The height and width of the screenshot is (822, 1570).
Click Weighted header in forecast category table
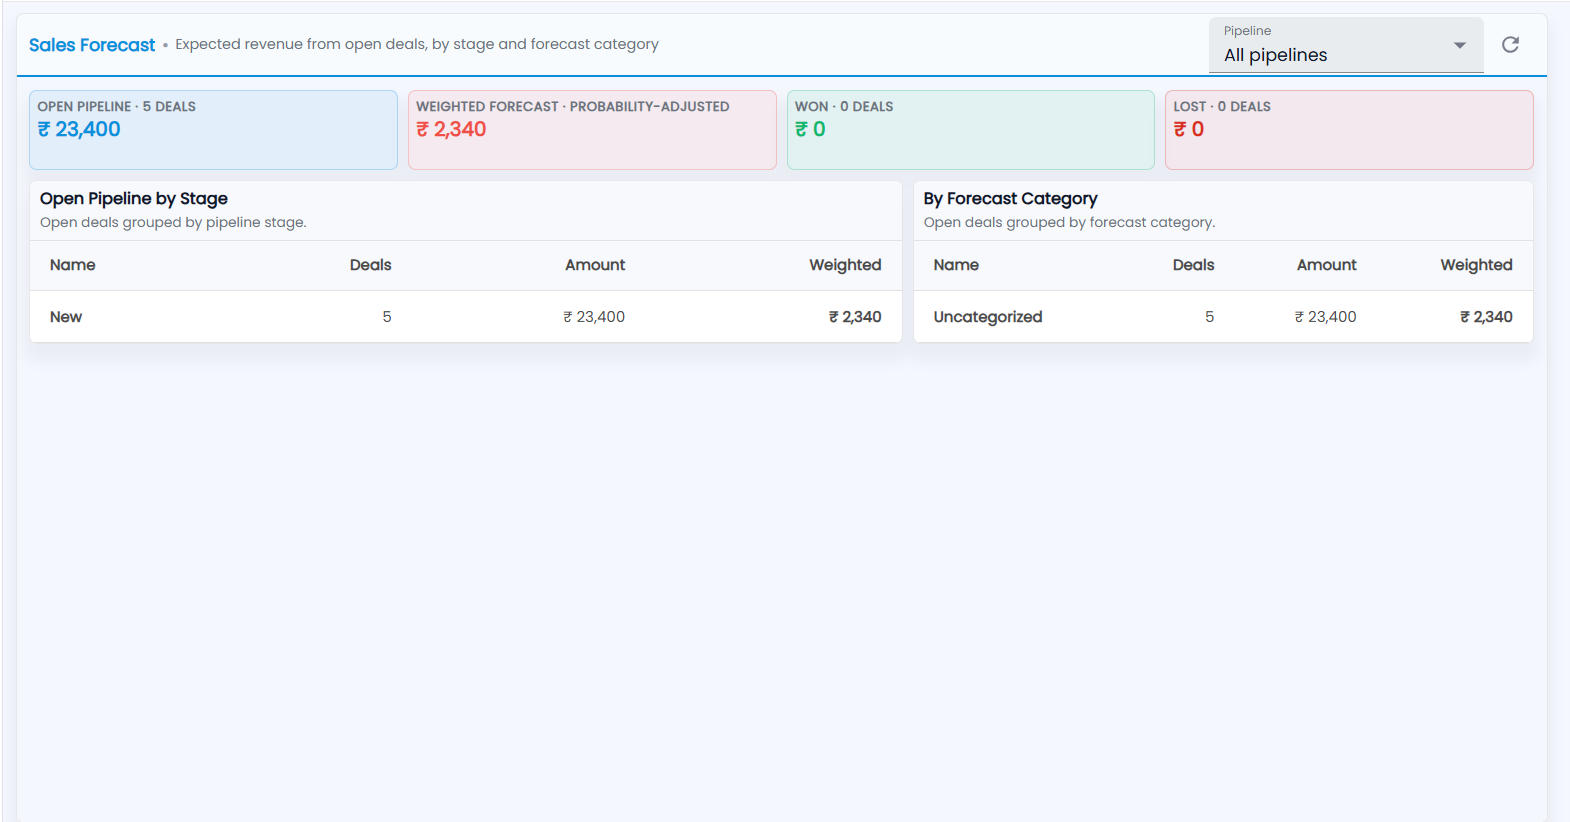pyautogui.click(x=1476, y=265)
